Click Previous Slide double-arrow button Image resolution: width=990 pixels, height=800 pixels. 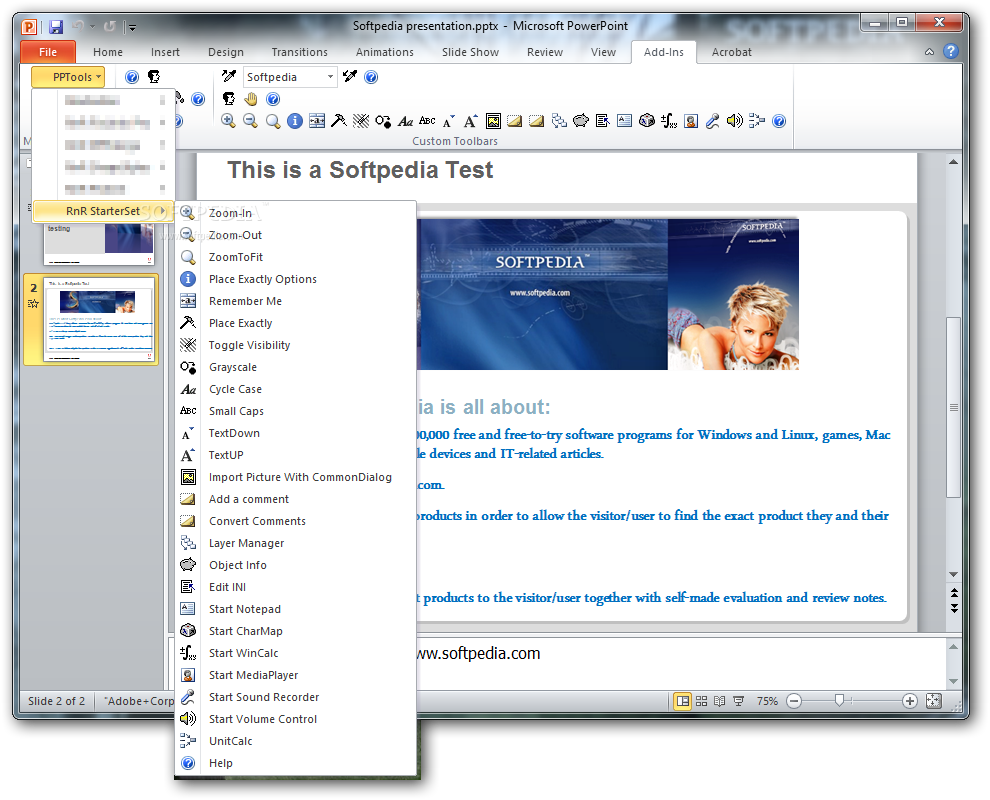coord(954,592)
